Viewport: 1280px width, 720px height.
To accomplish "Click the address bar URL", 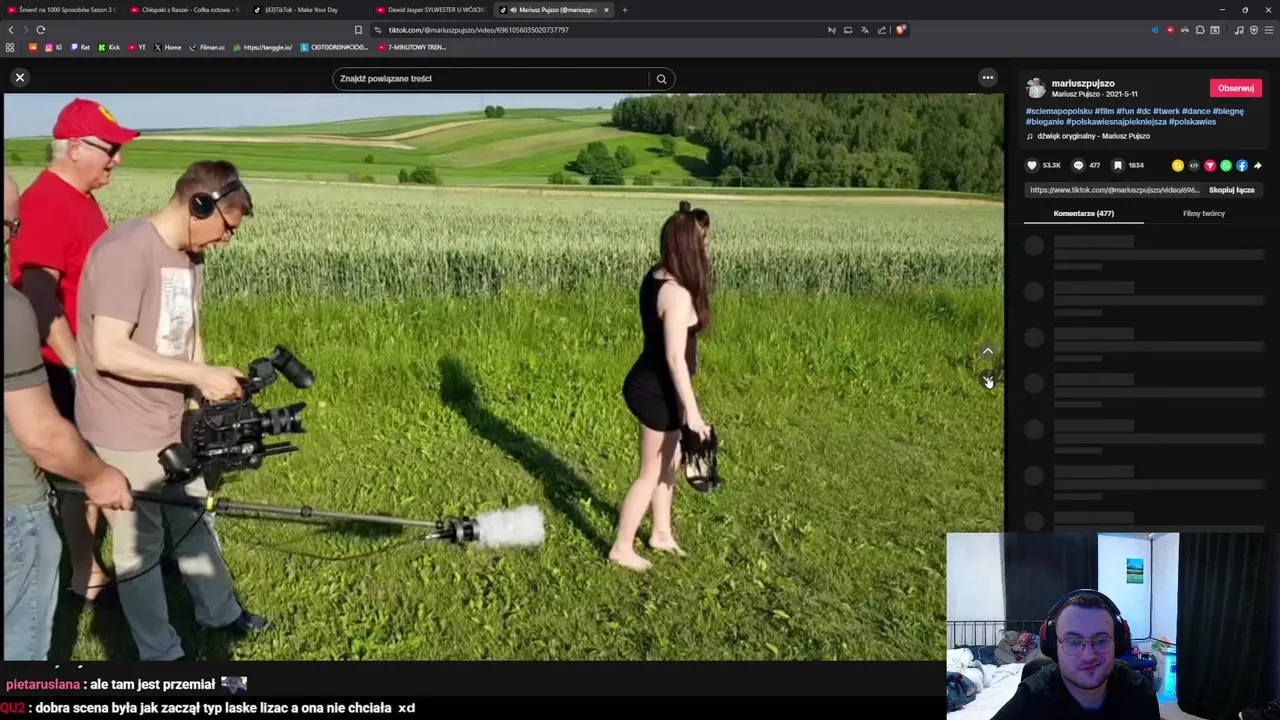I will tap(479, 30).
